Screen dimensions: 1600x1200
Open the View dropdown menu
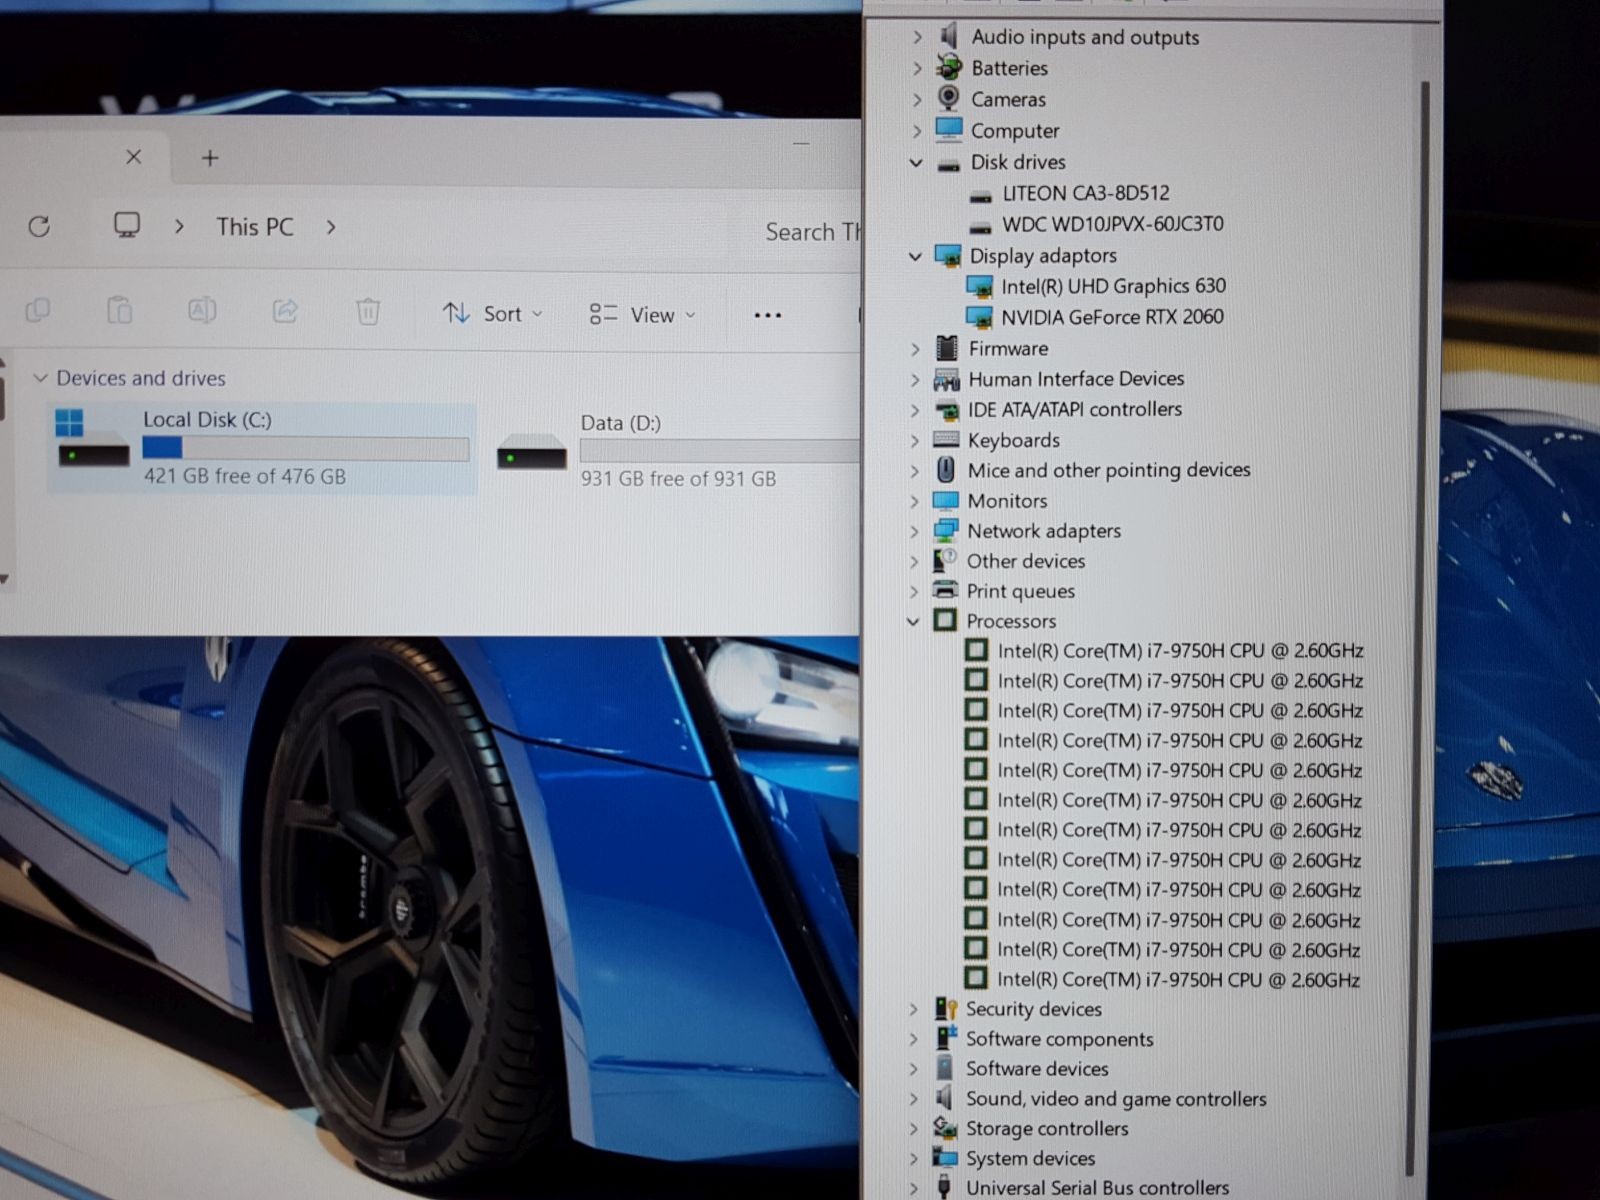(x=642, y=315)
